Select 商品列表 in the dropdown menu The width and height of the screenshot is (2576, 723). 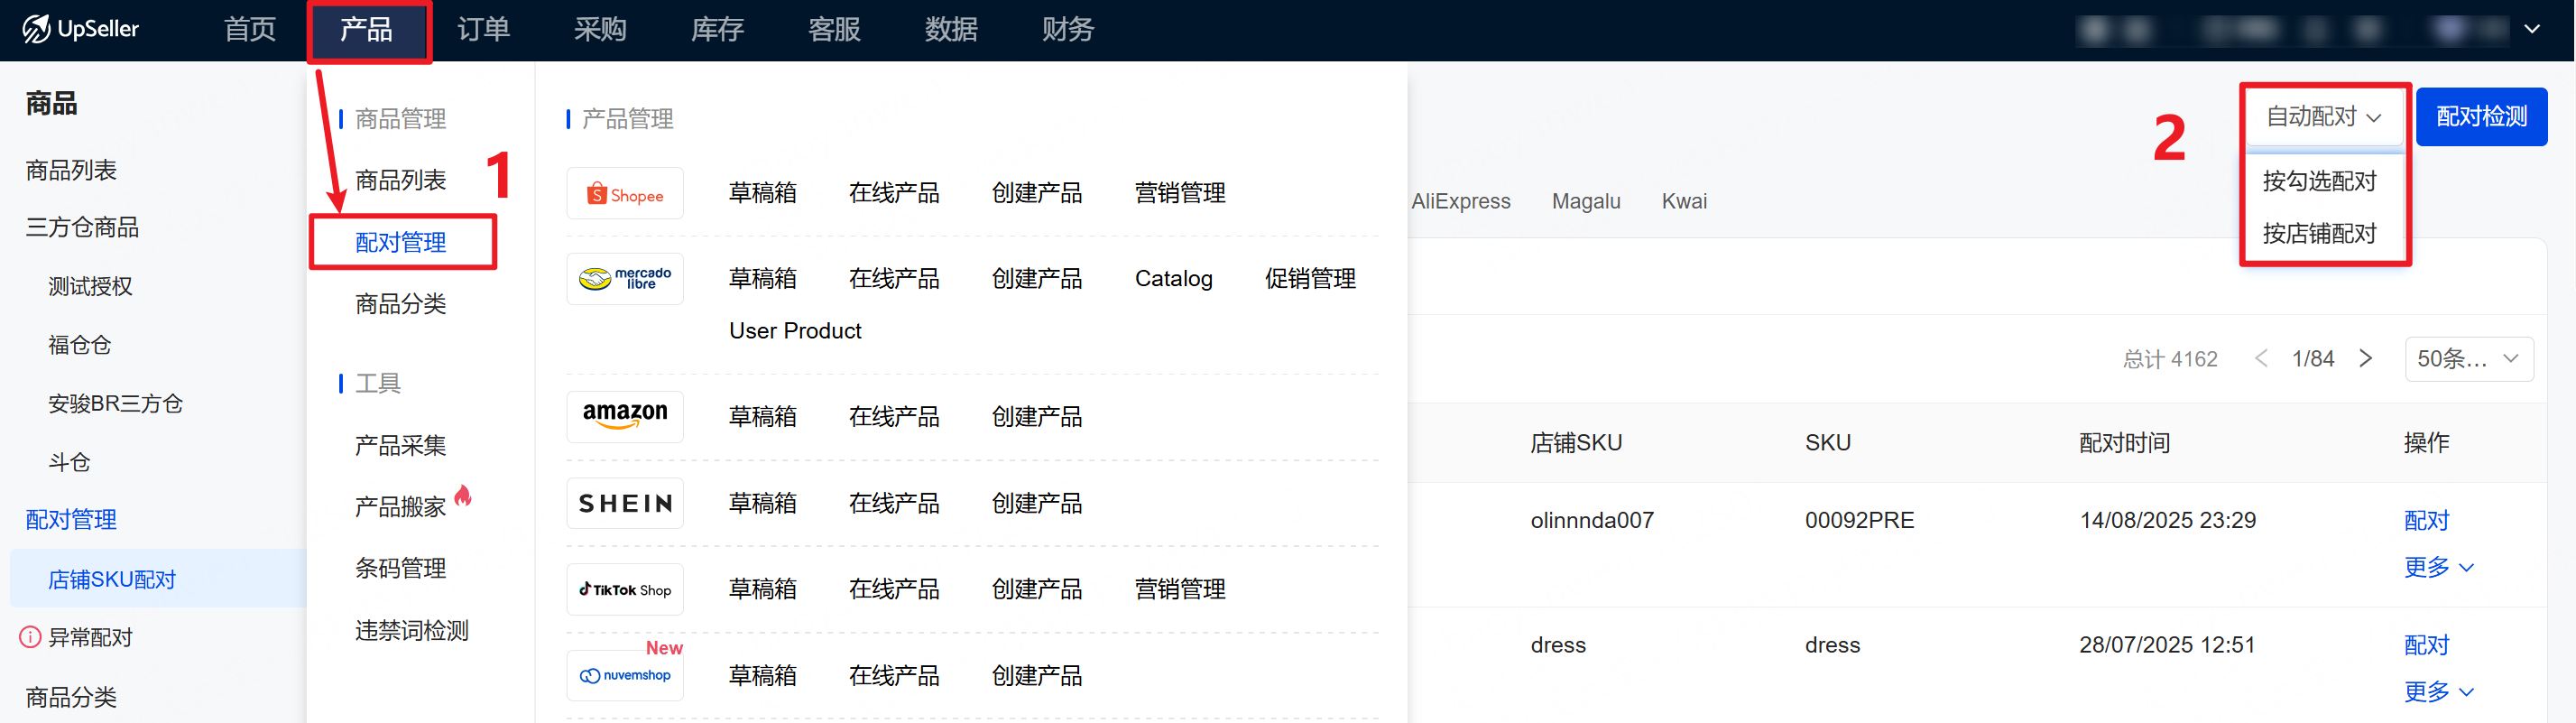click(x=401, y=180)
